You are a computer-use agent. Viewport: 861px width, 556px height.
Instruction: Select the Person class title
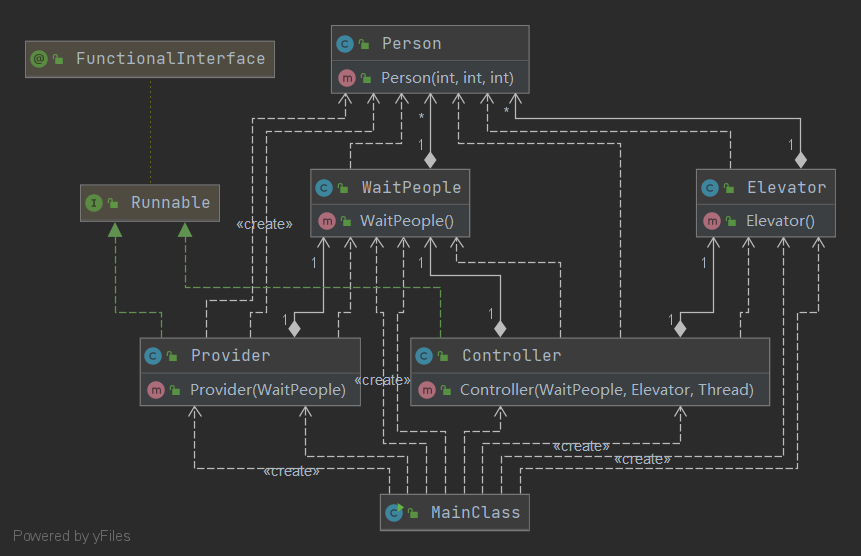[x=411, y=43]
